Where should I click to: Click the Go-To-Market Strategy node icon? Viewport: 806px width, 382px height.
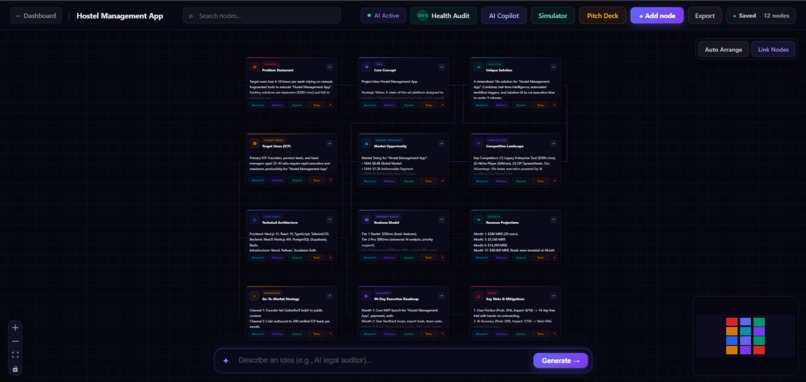click(x=254, y=296)
